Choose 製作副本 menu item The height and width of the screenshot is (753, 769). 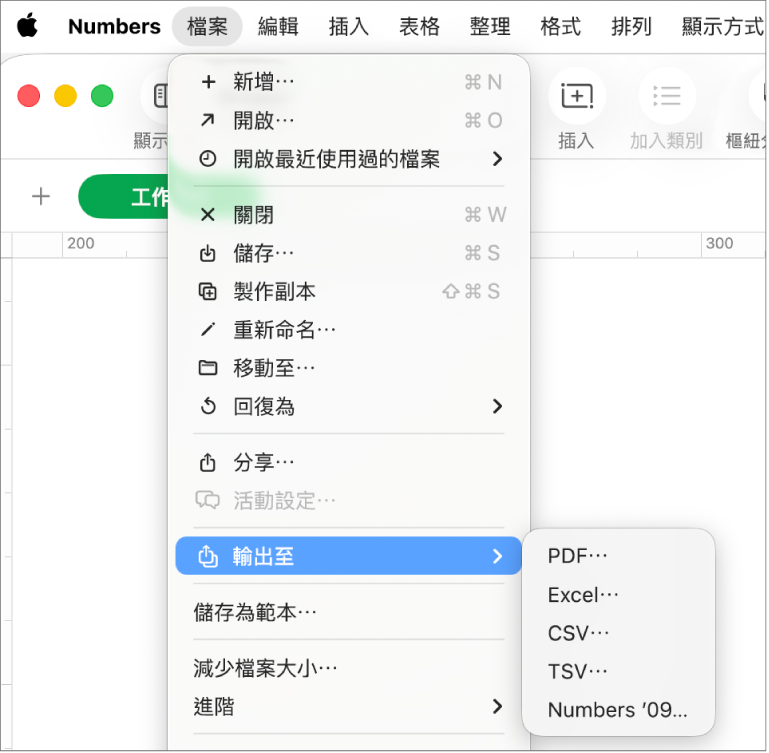click(349, 291)
